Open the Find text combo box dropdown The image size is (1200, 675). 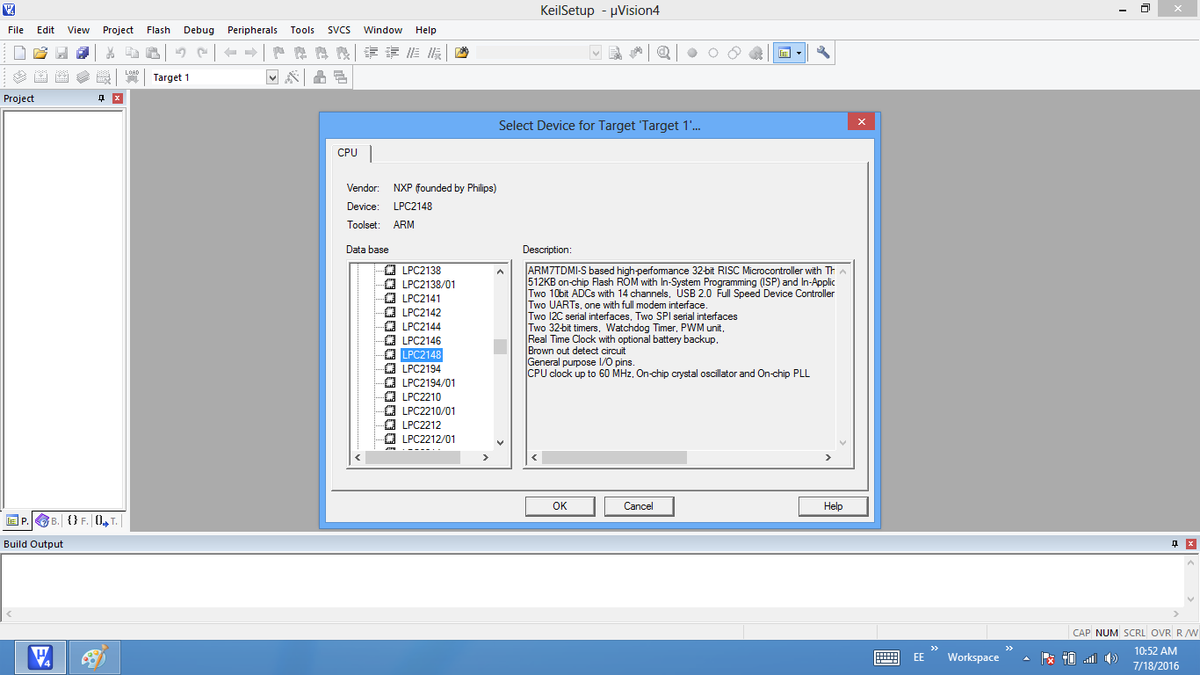coord(597,52)
